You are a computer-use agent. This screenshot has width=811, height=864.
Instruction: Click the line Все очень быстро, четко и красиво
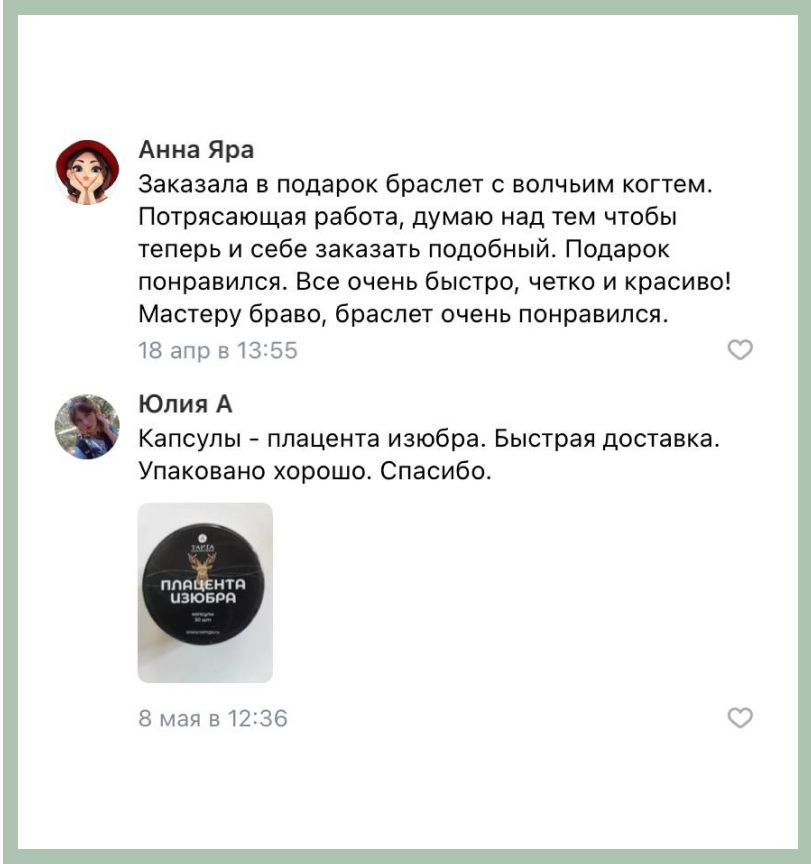click(x=513, y=282)
